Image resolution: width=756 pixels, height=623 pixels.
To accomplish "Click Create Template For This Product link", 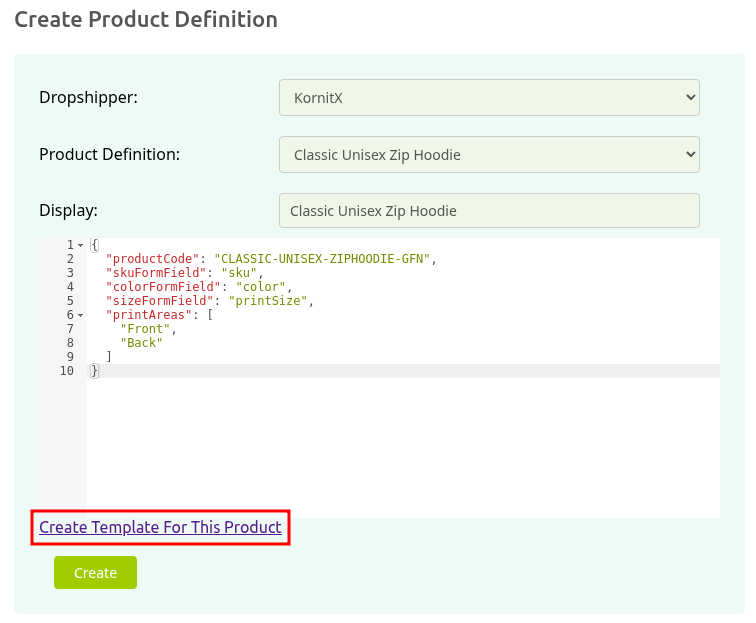I will [160, 527].
